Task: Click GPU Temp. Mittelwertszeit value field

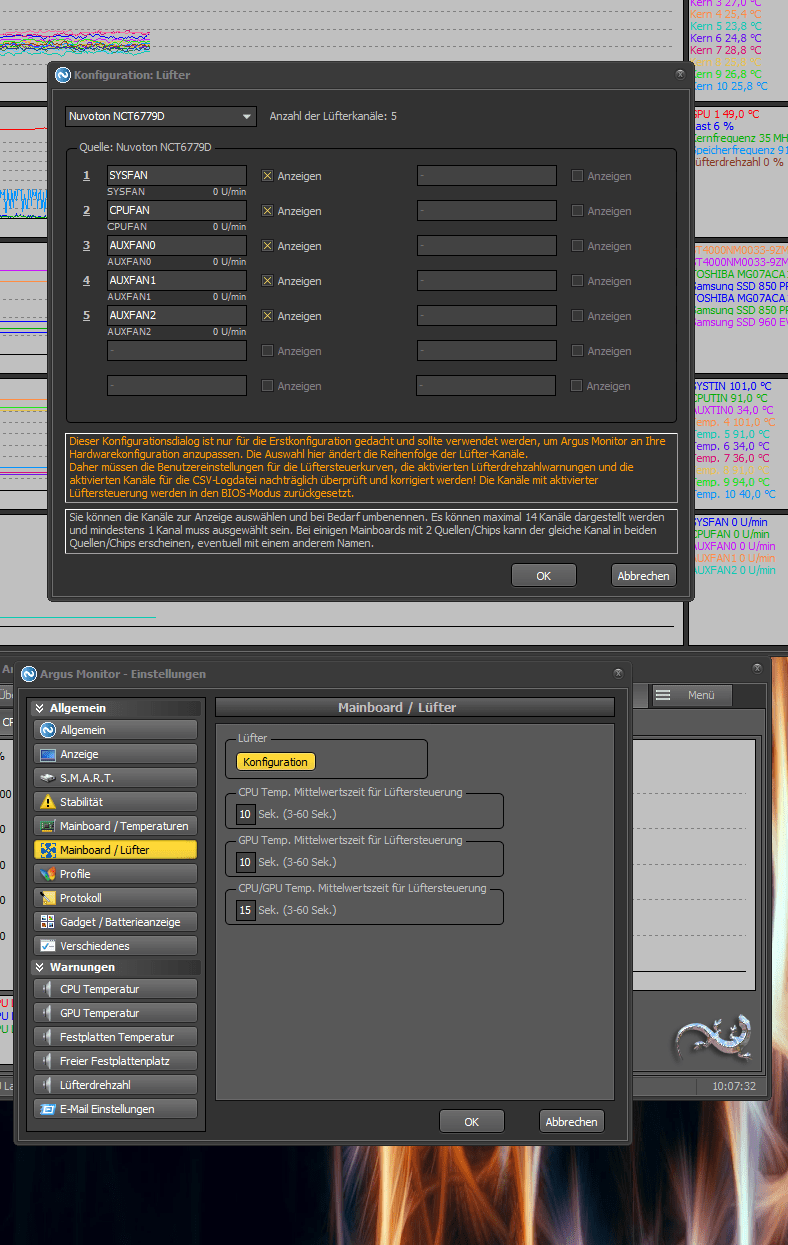Action: (x=245, y=862)
